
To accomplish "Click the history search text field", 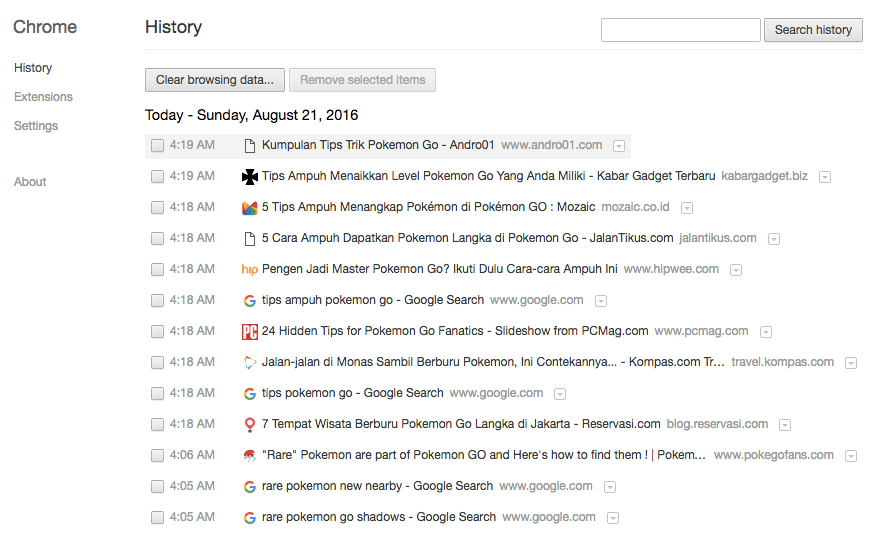I will [680, 30].
